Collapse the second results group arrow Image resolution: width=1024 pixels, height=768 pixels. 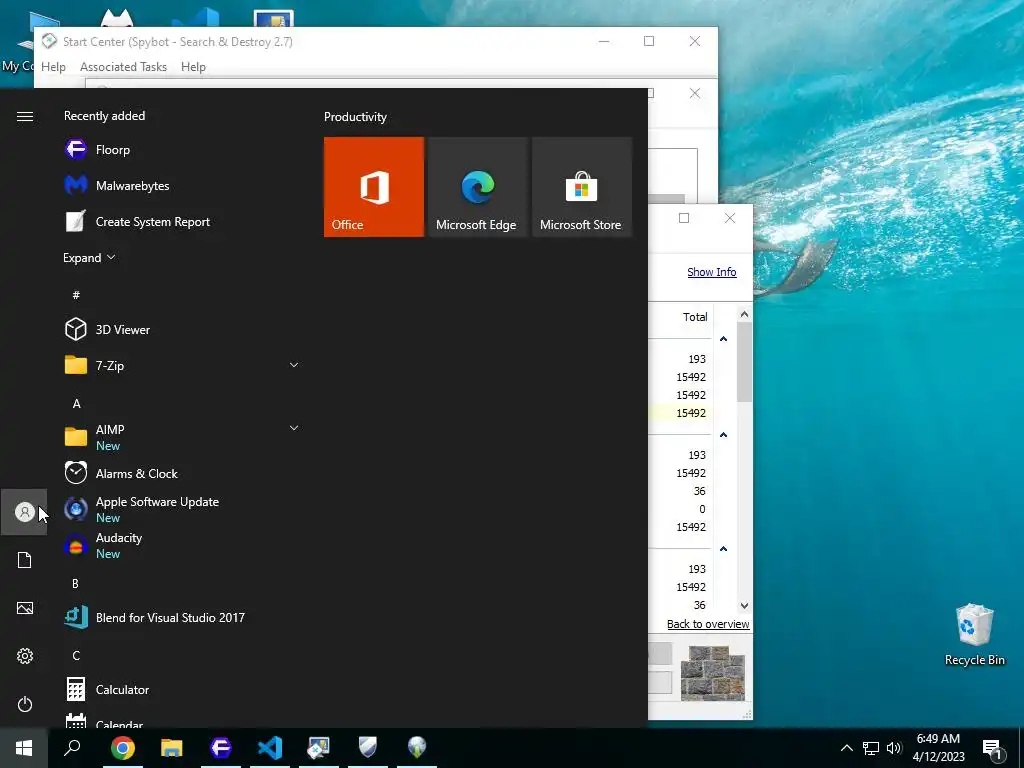[724, 435]
